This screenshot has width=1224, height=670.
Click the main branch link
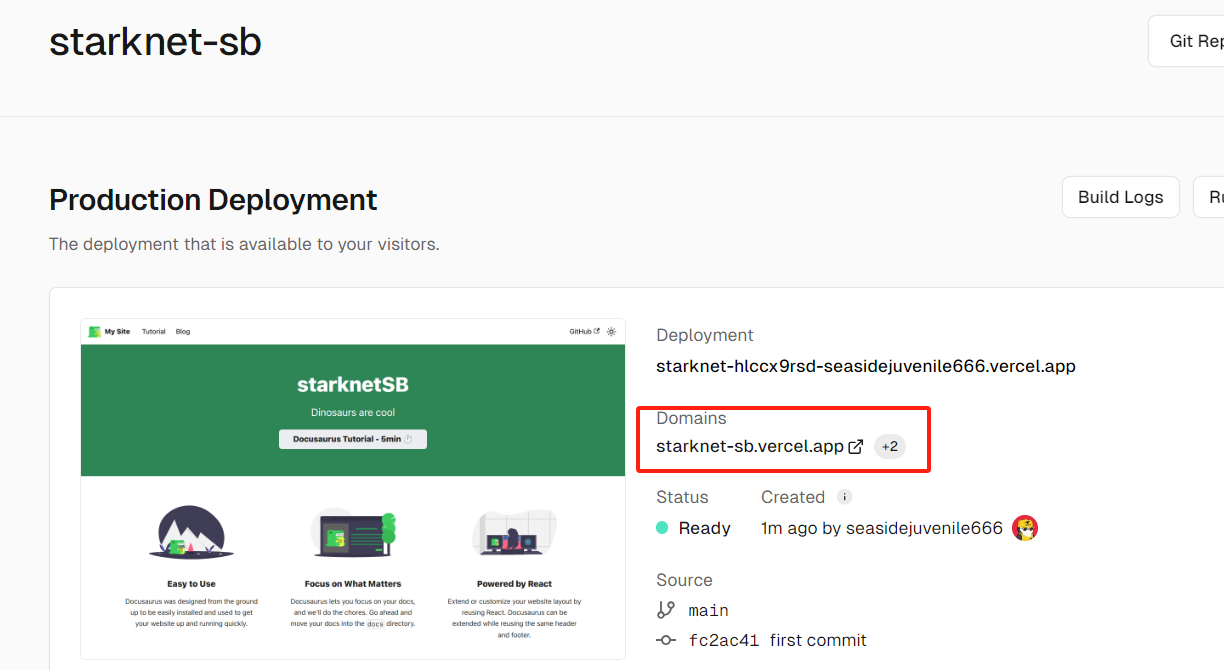(708, 610)
